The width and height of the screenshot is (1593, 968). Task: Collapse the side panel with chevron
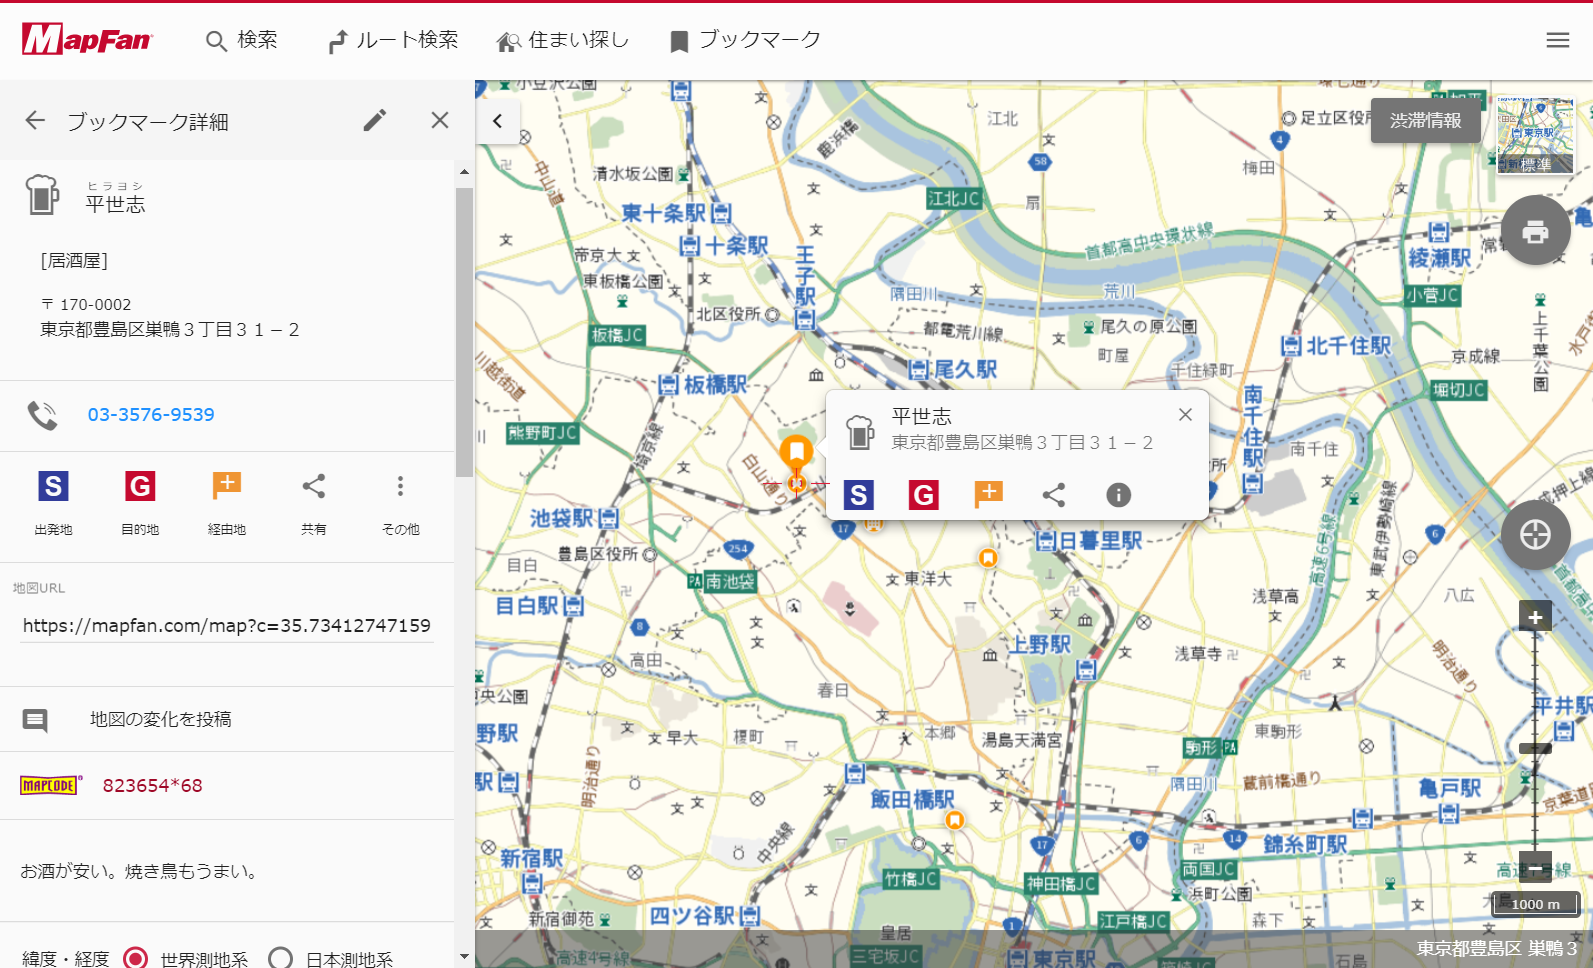[x=497, y=121]
